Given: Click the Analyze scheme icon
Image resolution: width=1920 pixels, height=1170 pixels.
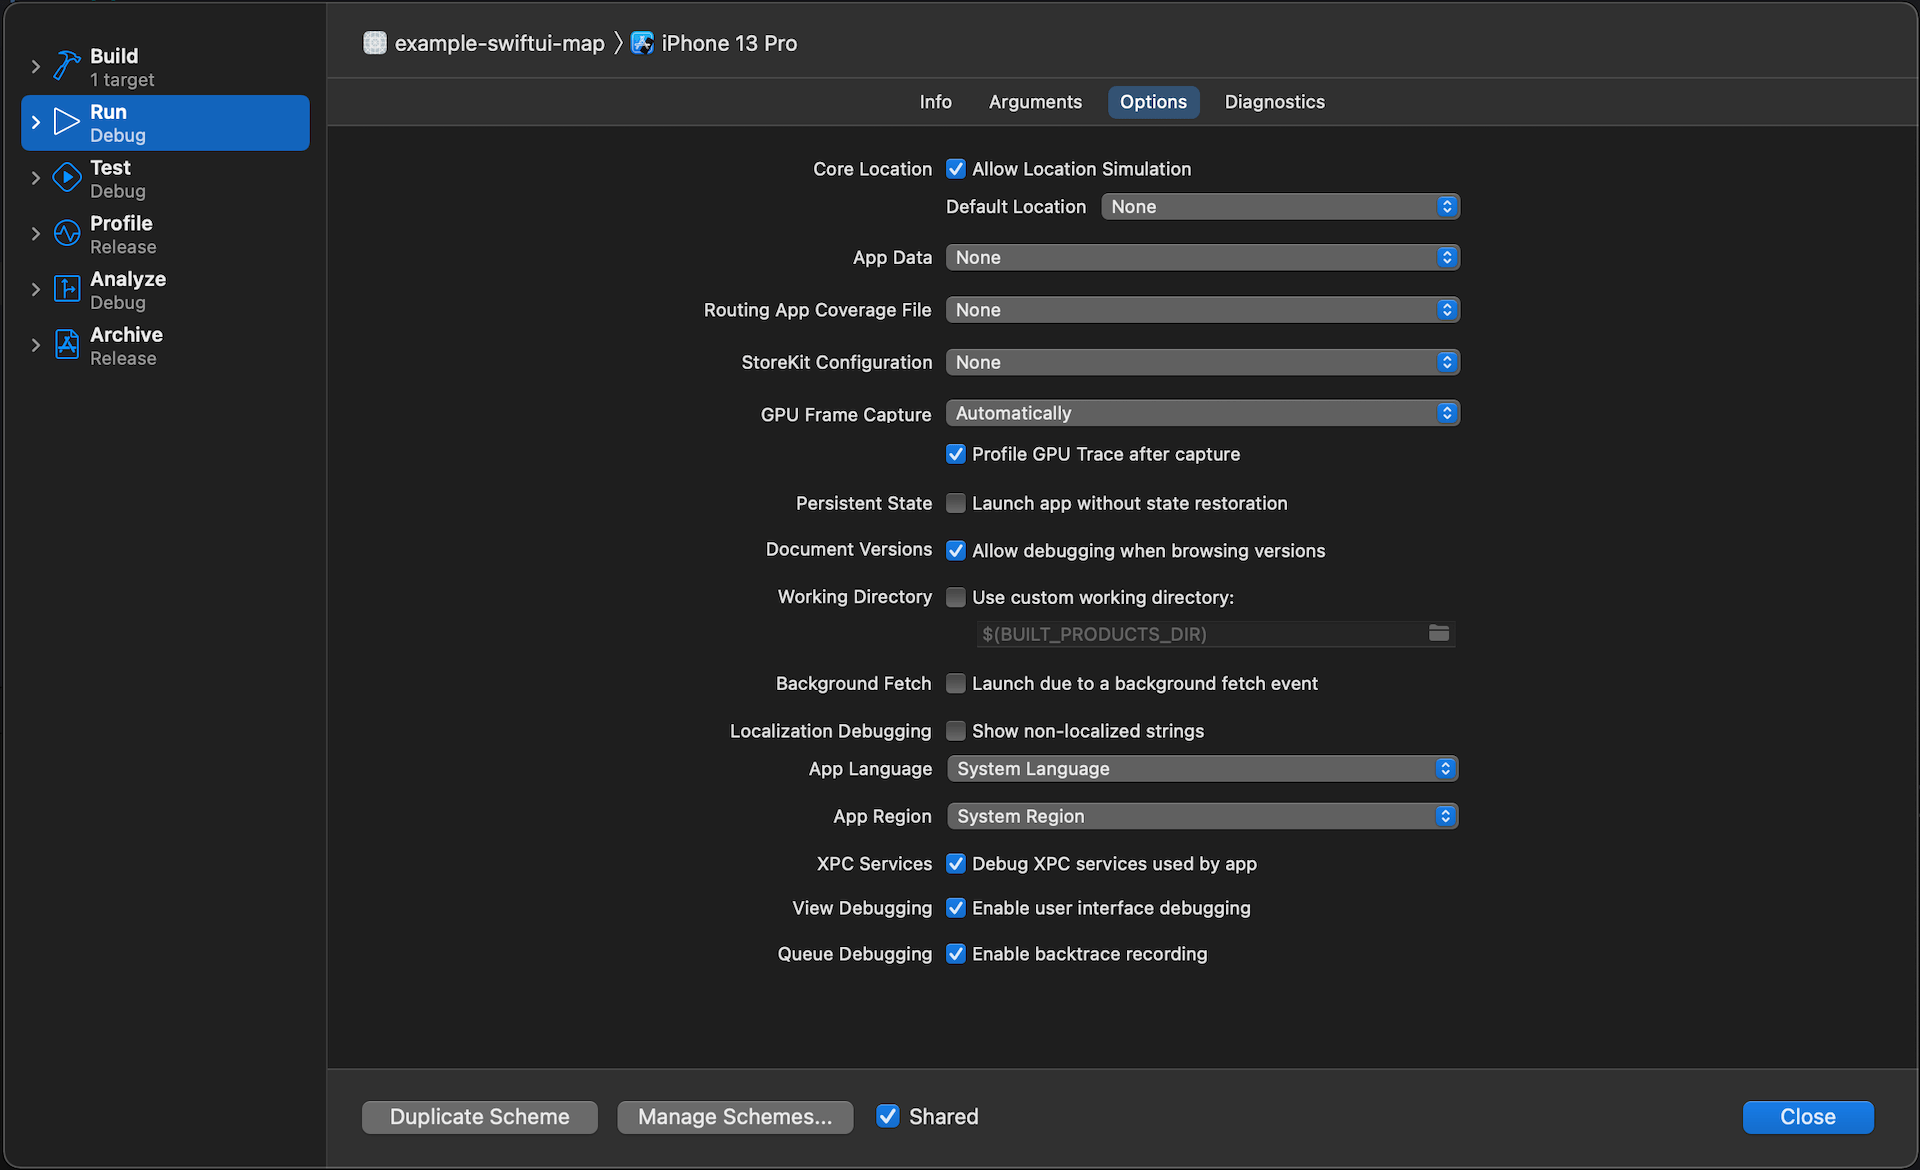Looking at the screenshot, I should point(66,289).
